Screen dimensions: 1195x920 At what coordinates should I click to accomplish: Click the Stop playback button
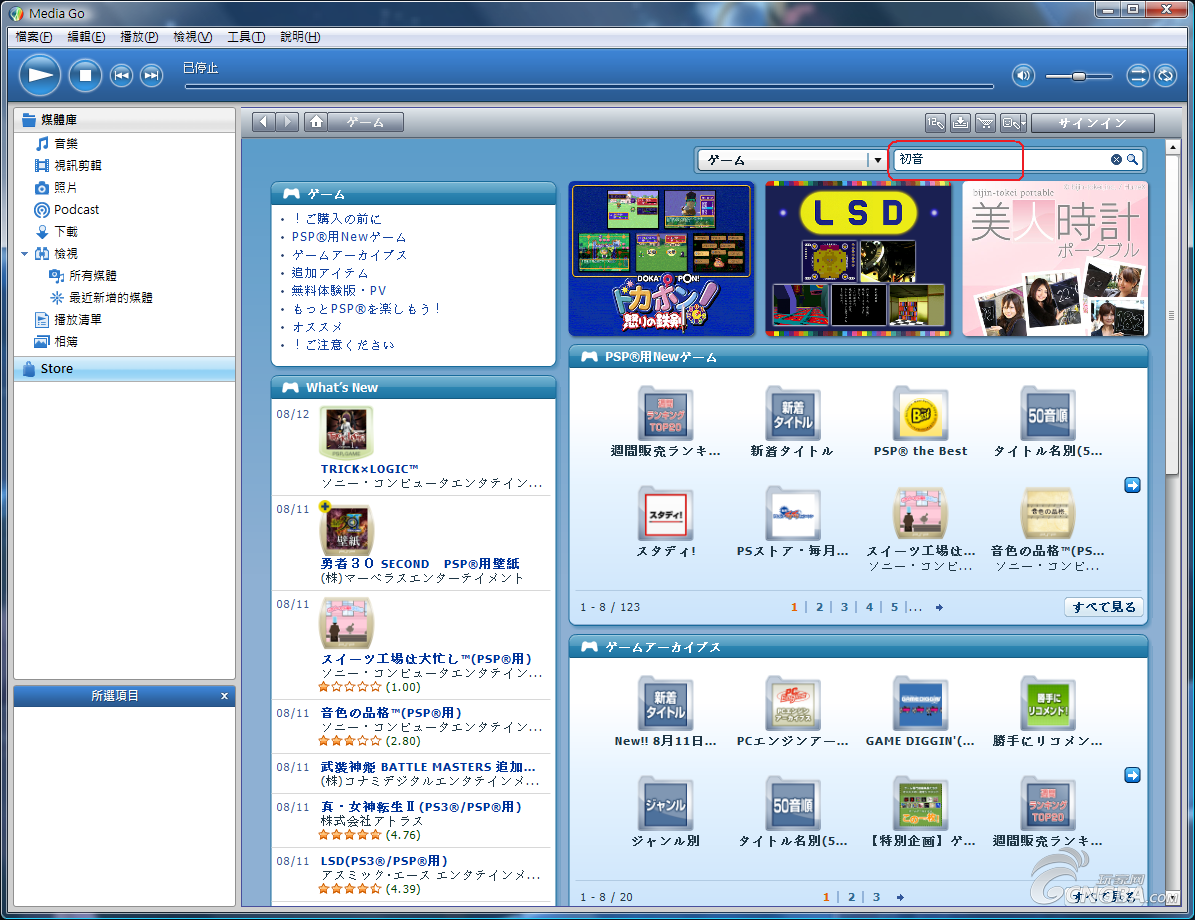(85, 75)
